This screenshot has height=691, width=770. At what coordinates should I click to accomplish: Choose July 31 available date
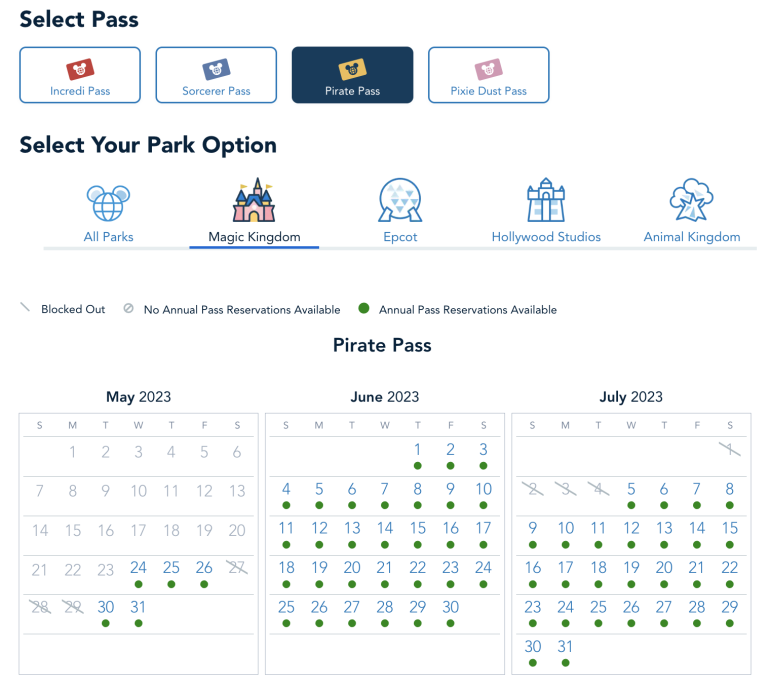coord(565,647)
